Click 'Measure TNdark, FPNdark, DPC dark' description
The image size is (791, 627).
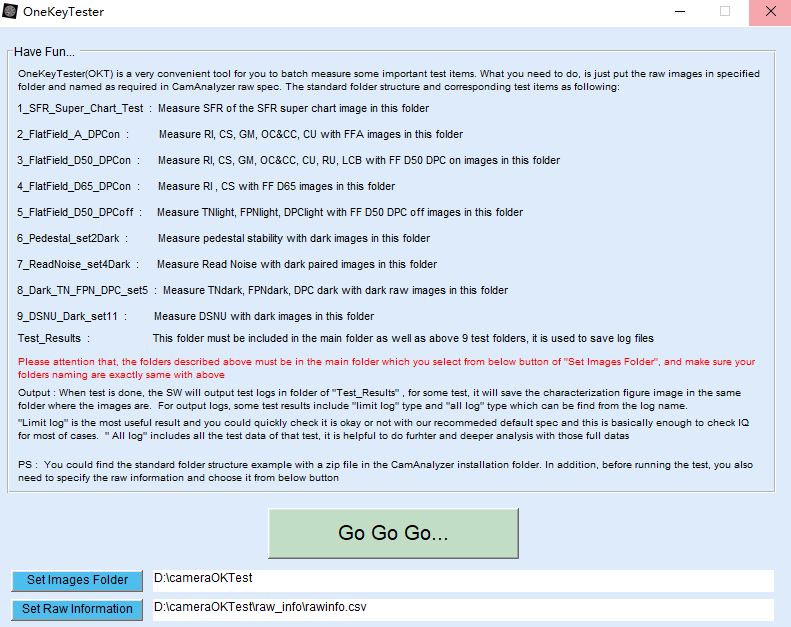click(335, 291)
